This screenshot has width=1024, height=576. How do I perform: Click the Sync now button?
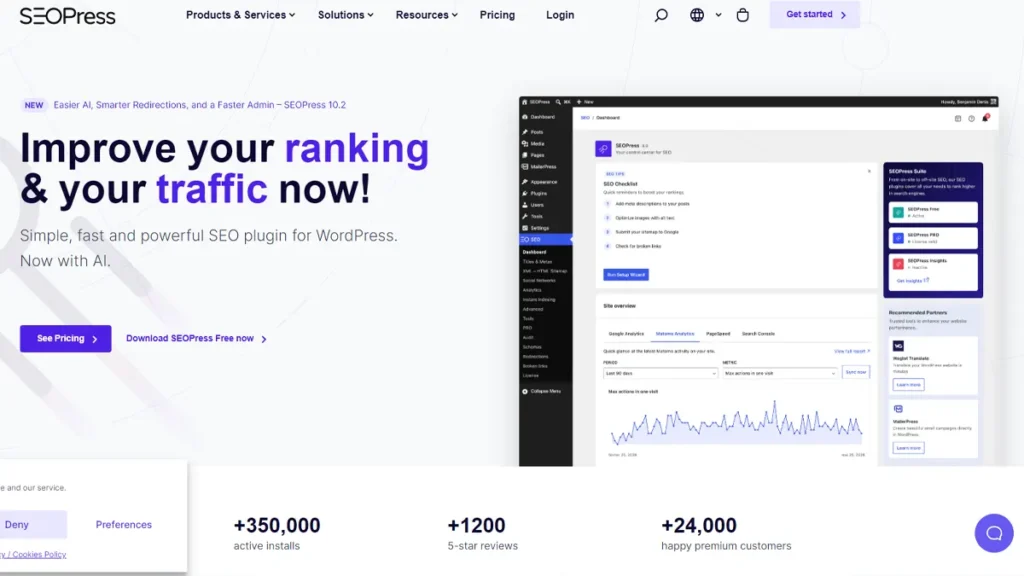pyautogui.click(x=856, y=372)
